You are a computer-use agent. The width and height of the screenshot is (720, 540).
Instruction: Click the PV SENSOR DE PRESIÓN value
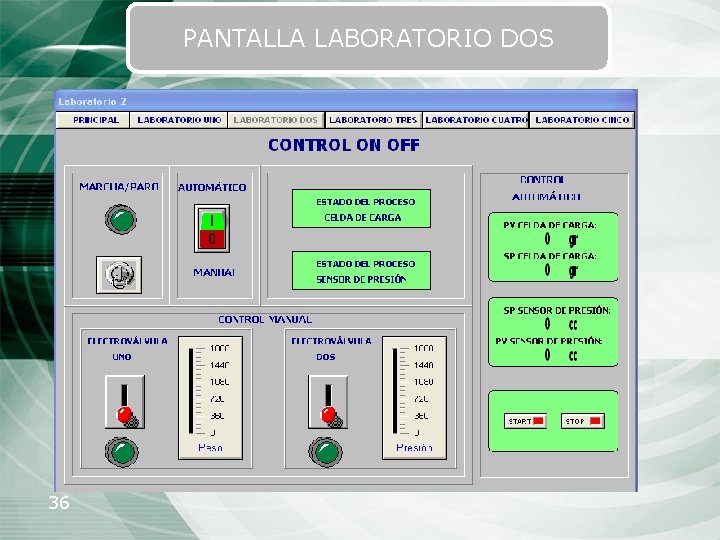click(547, 354)
